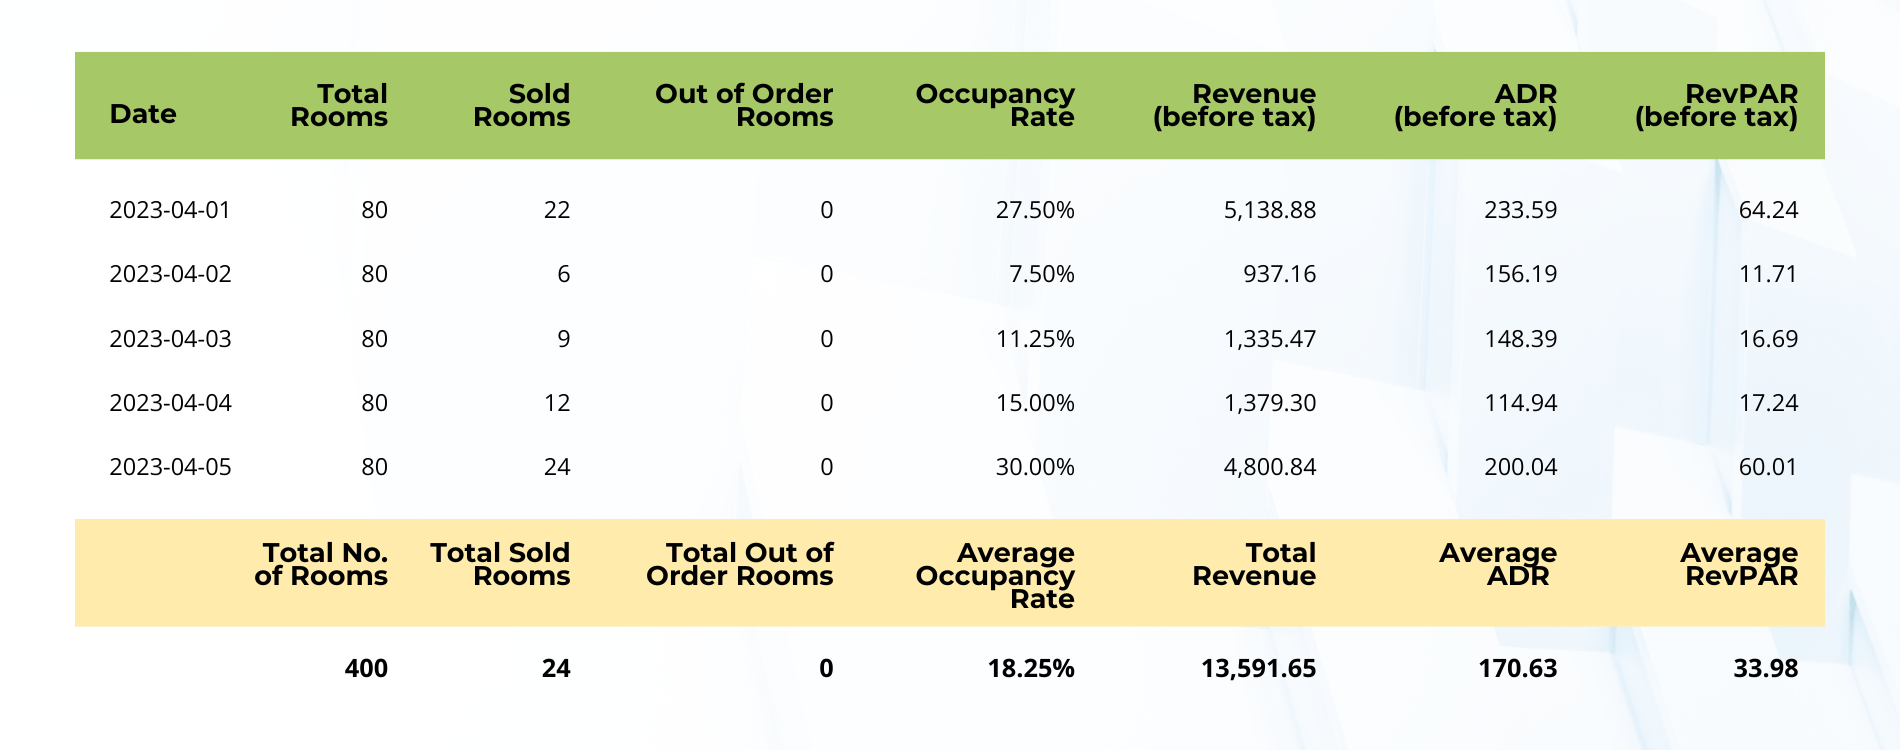This screenshot has height=750, width=1900.
Task: Select the Total Revenue summary header
Action: [x=1254, y=564]
